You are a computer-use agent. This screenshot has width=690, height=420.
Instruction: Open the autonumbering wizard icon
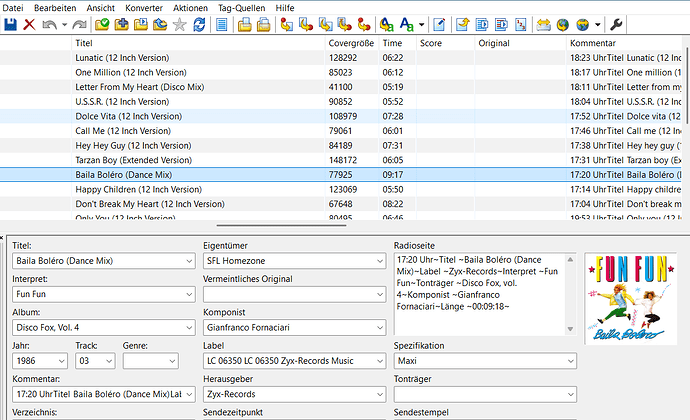tap(521, 25)
